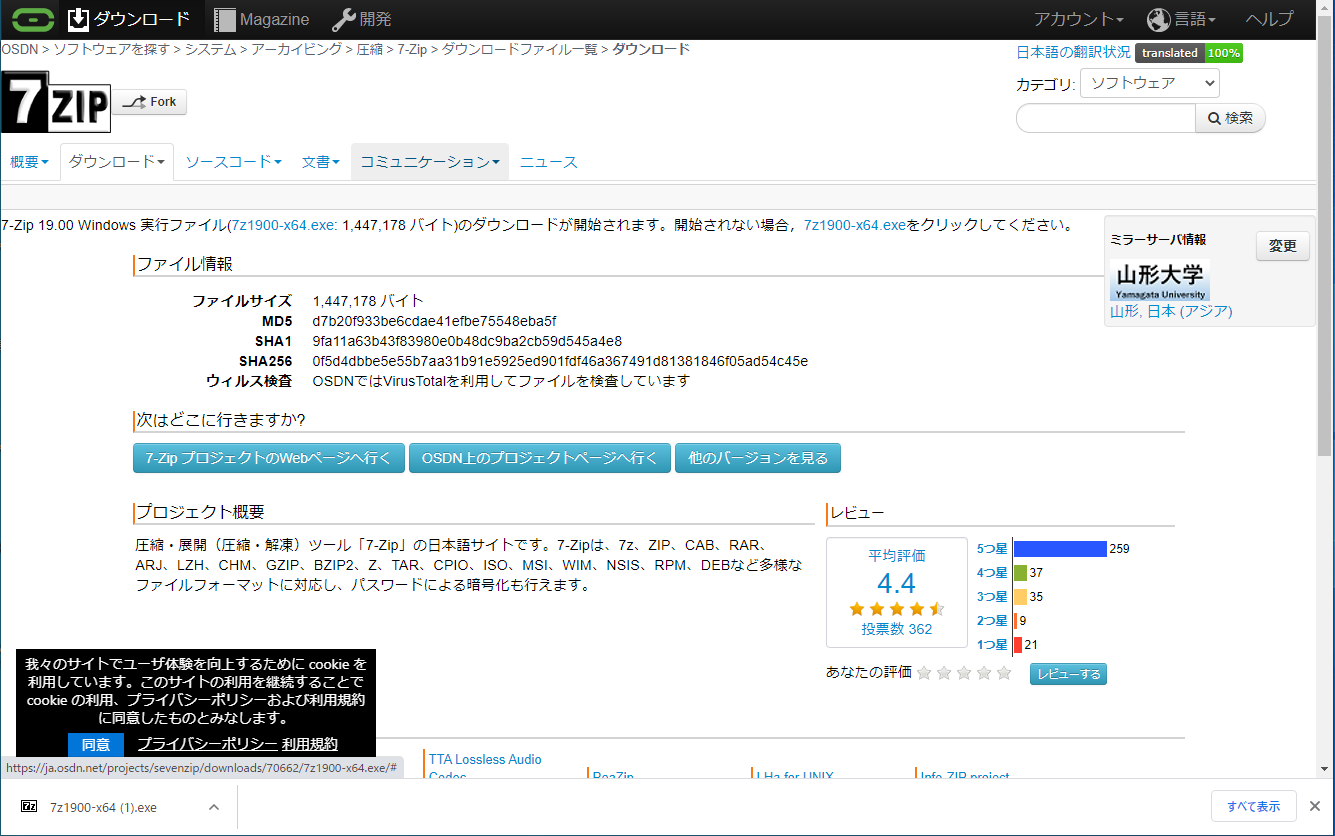Click the OSDN breadcrumb link

[19, 49]
